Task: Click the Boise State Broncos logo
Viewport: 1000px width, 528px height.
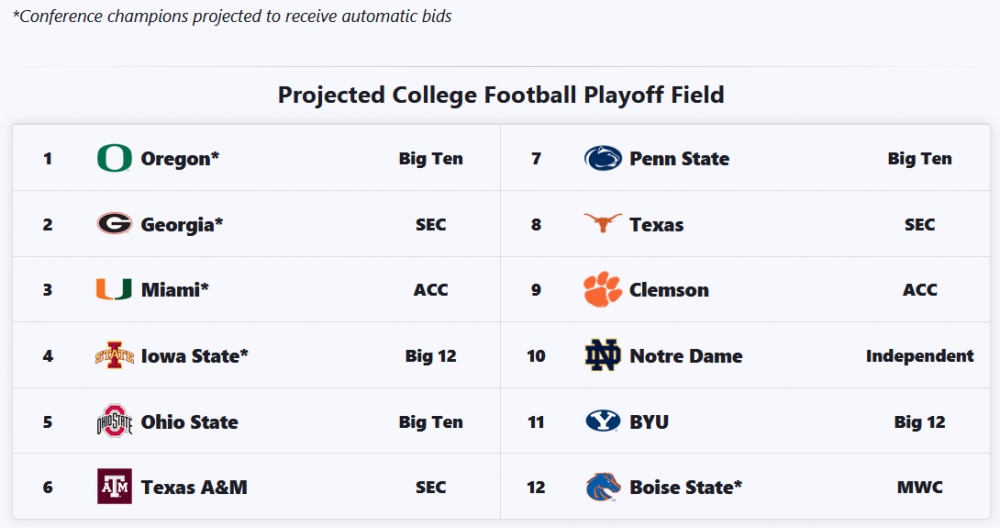Action: 603,487
